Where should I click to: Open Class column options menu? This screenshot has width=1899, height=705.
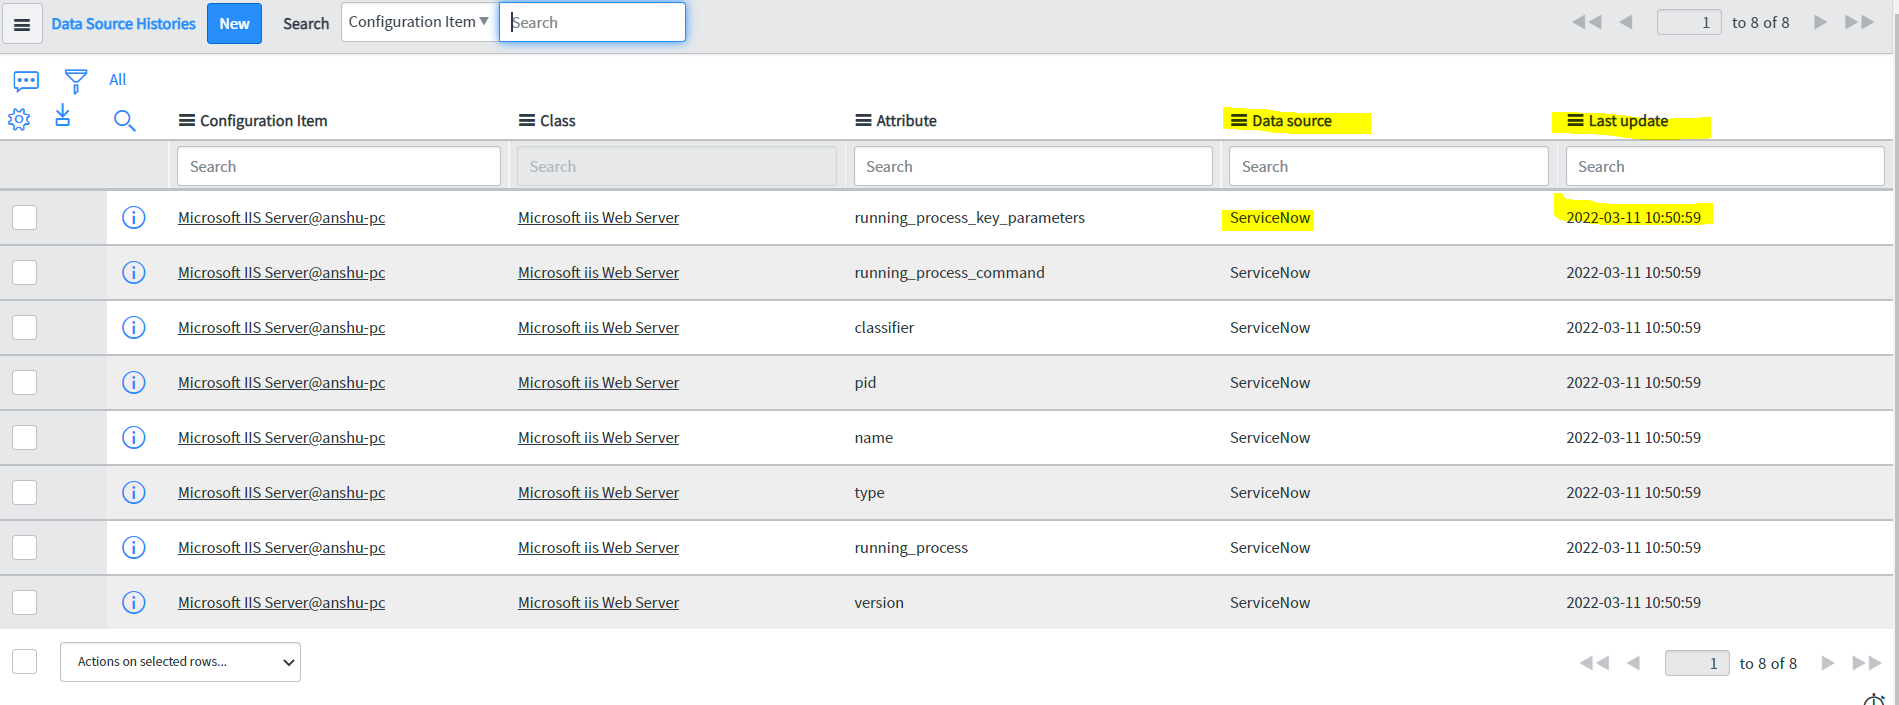[526, 121]
